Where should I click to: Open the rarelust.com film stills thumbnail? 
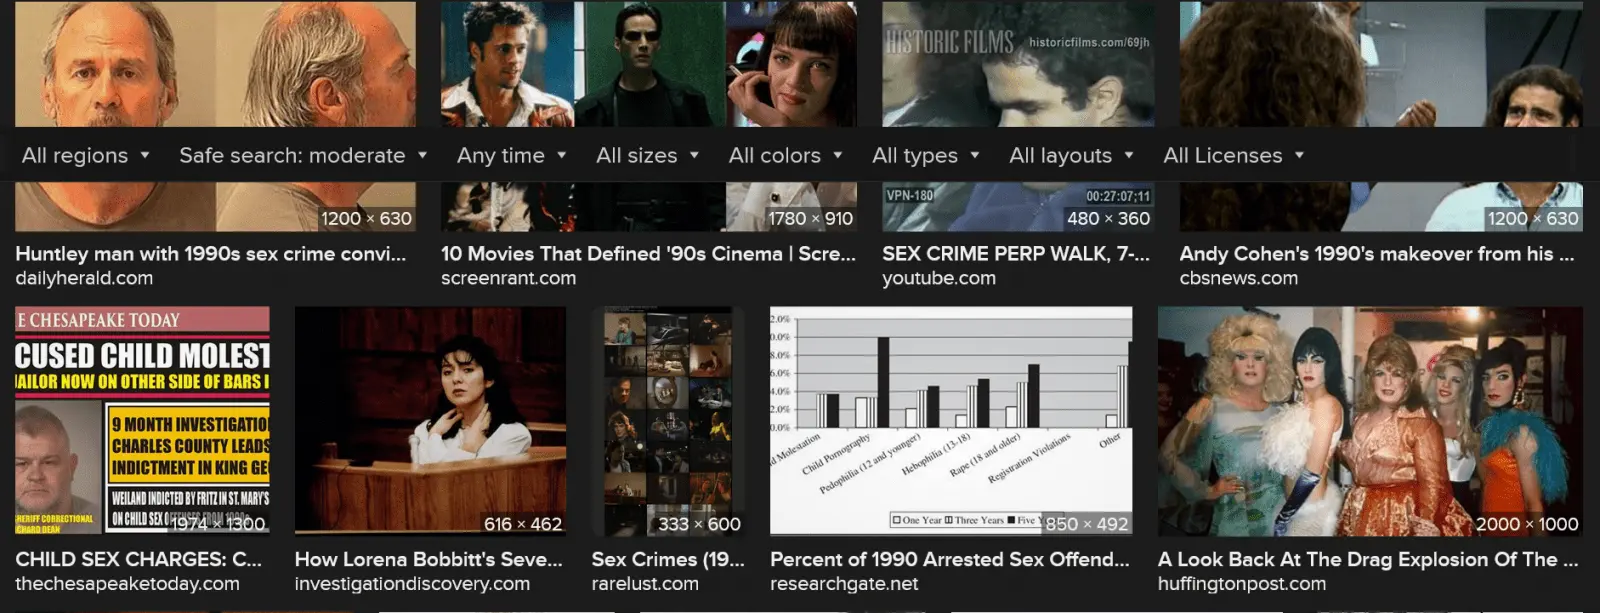(668, 421)
